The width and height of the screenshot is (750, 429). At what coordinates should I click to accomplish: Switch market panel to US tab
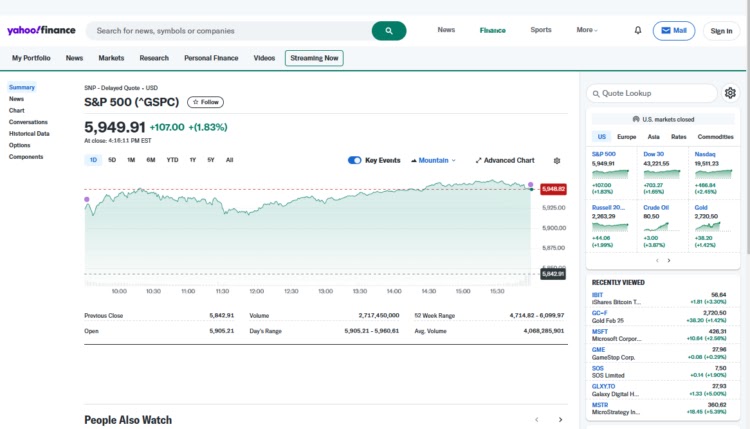[602, 136]
